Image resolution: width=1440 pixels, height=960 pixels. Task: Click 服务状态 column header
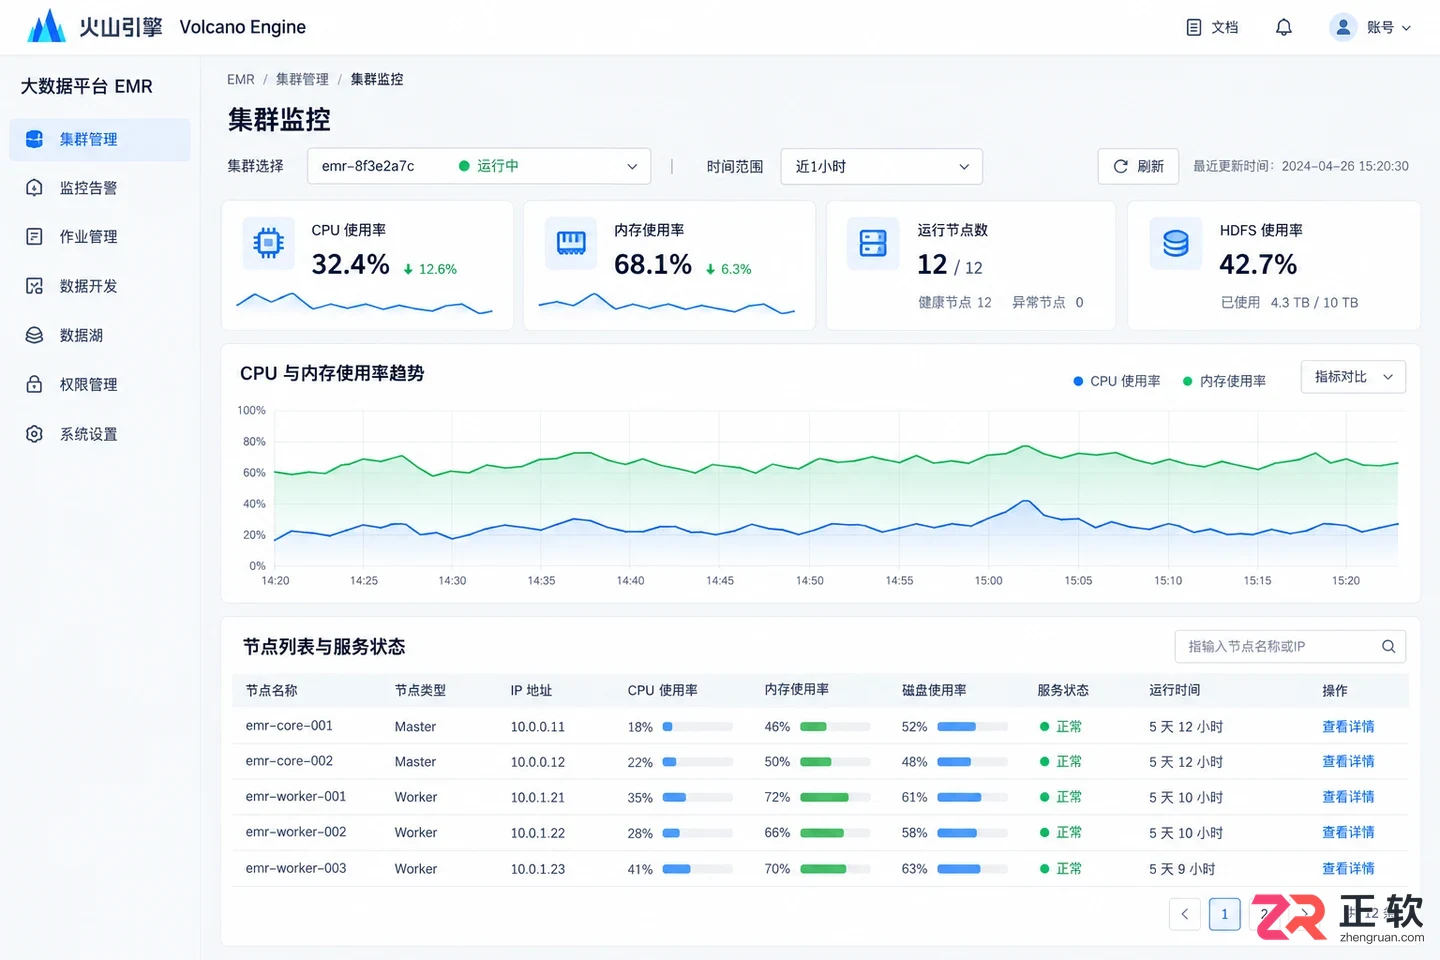1063,690
